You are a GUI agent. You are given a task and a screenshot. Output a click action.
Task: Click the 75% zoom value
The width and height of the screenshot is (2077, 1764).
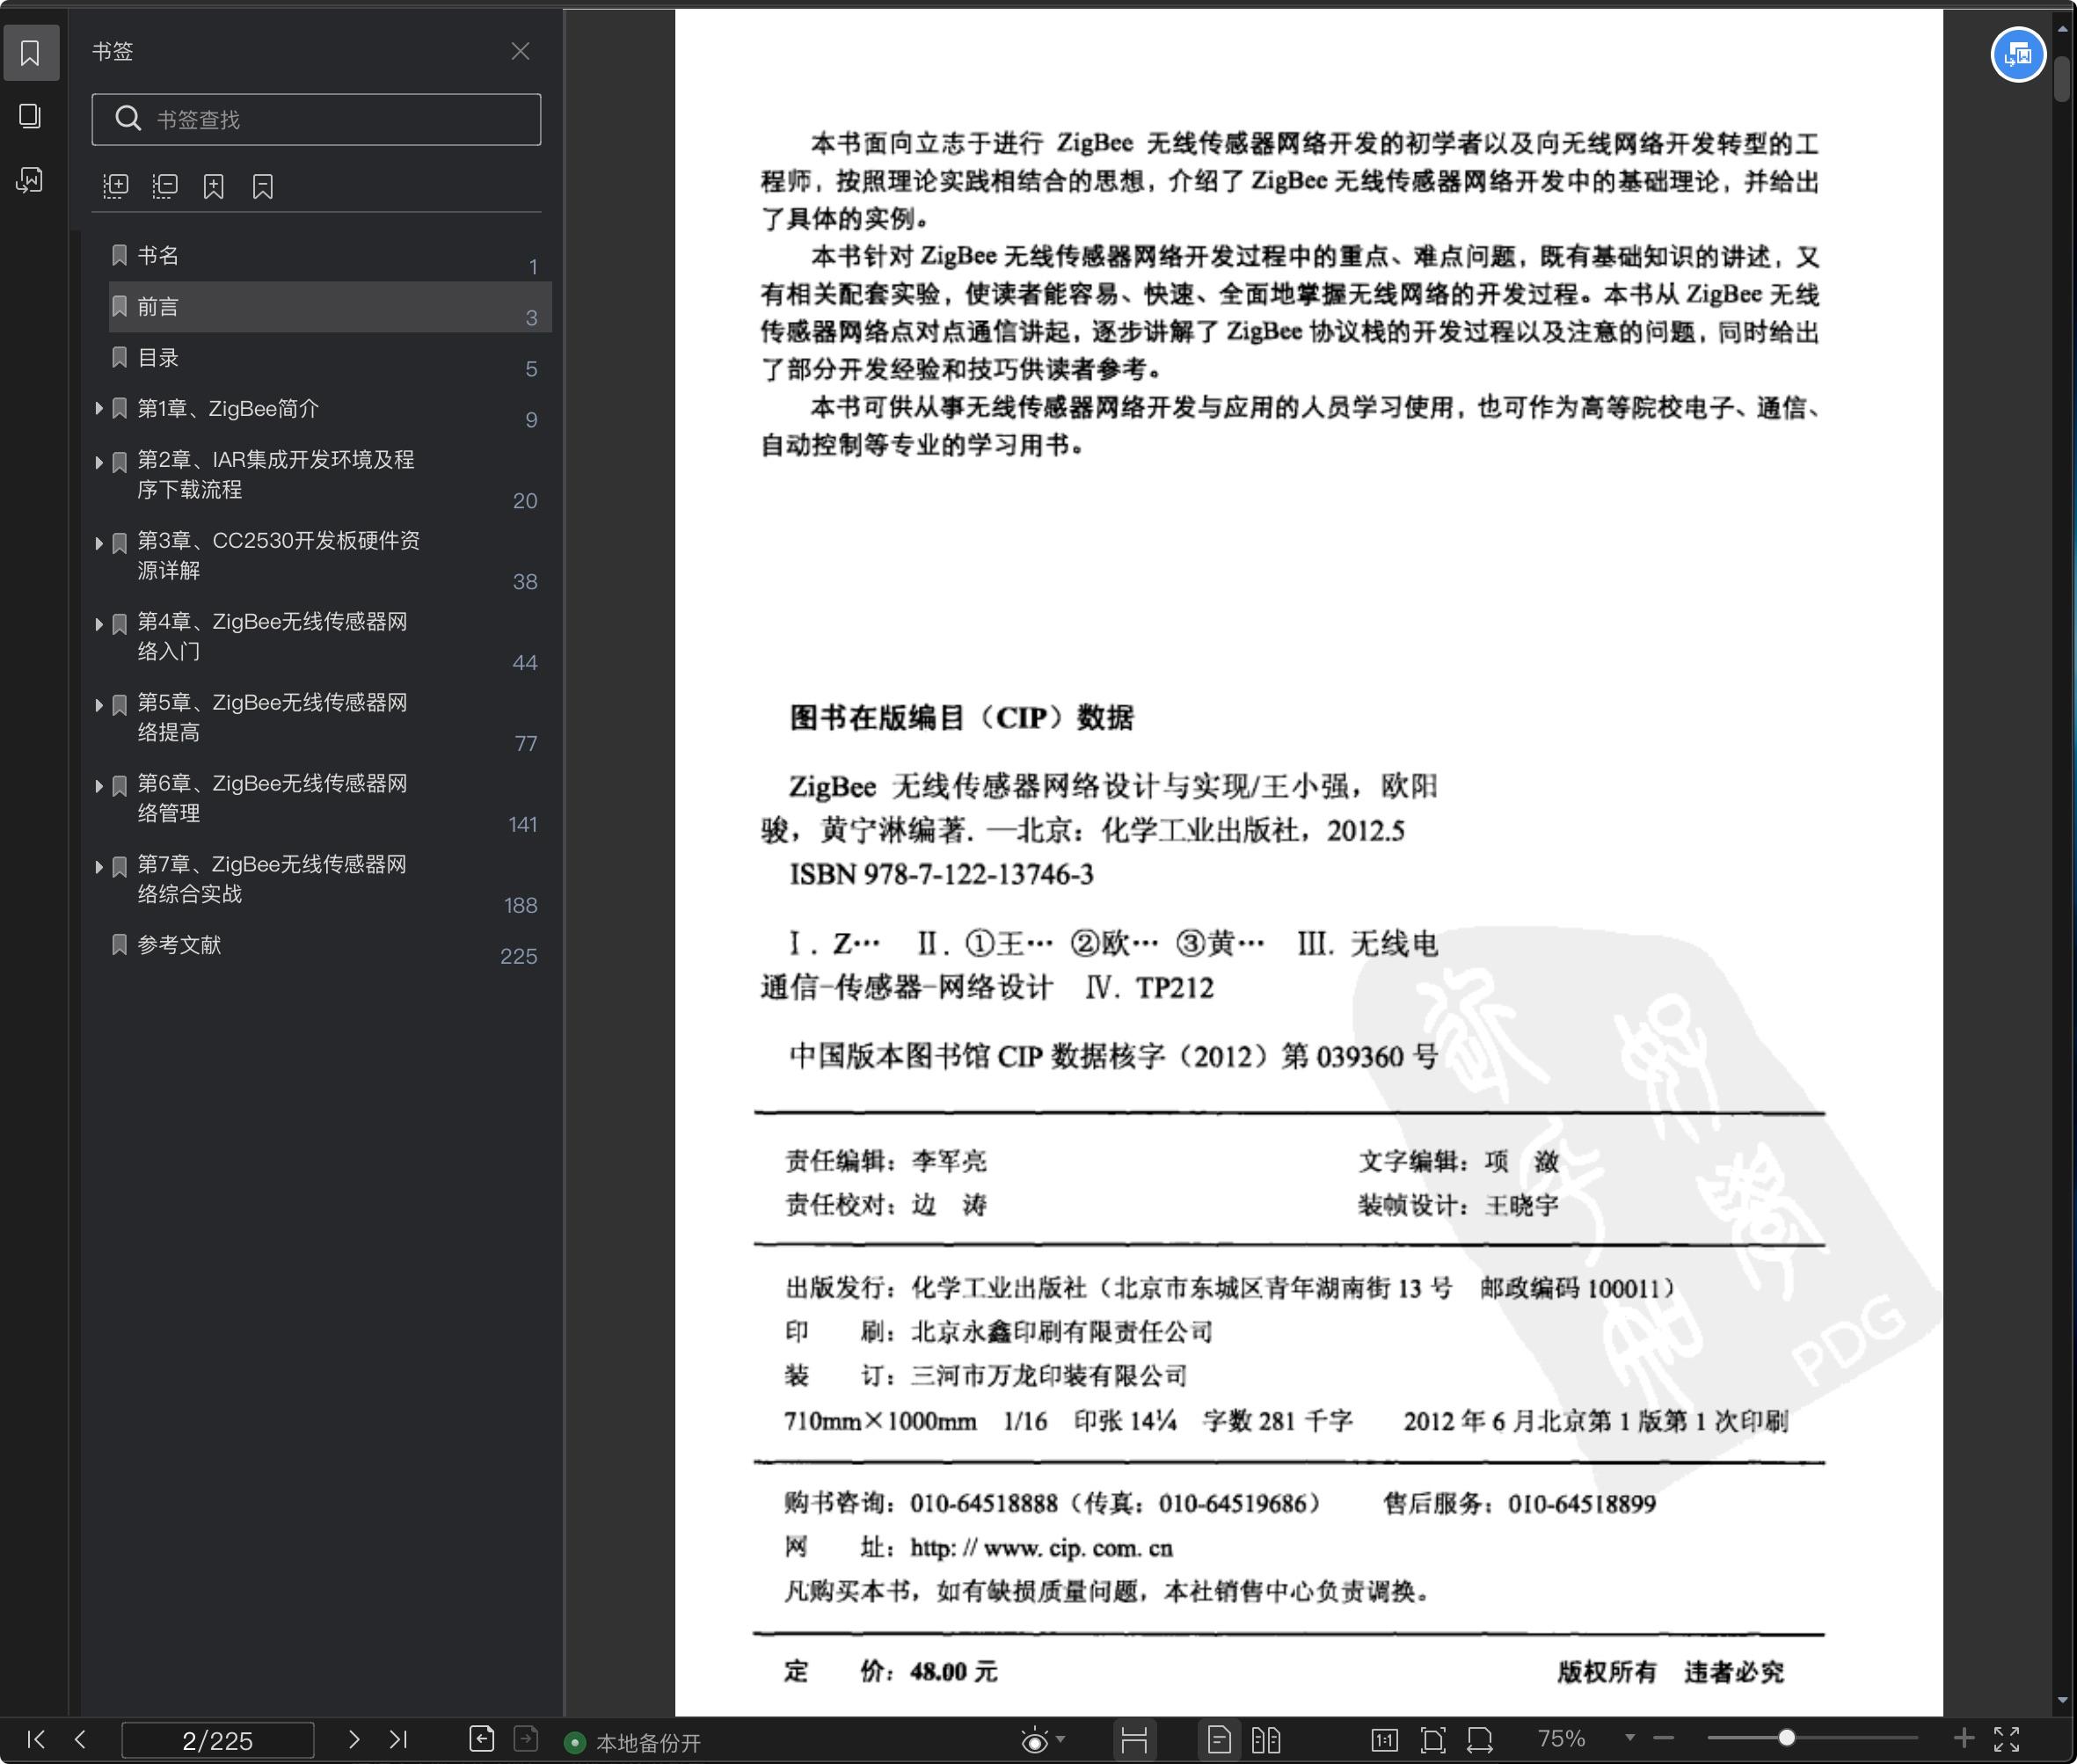pos(1562,1739)
